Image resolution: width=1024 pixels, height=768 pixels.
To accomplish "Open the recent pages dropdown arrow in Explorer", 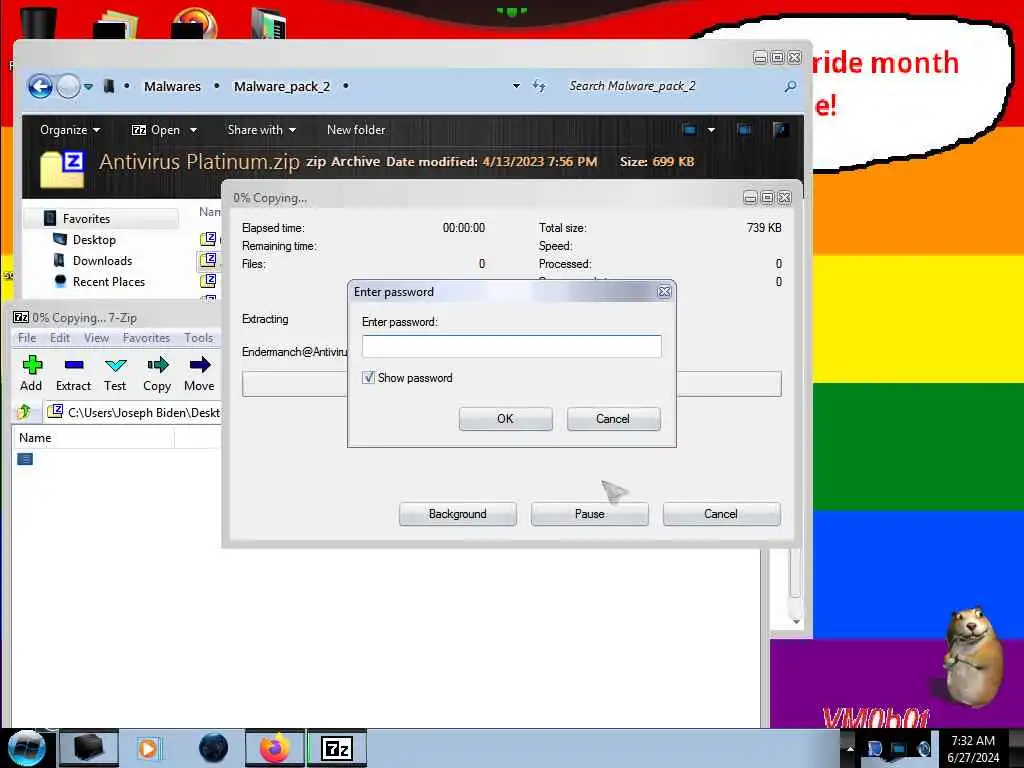I will tap(88, 86).
